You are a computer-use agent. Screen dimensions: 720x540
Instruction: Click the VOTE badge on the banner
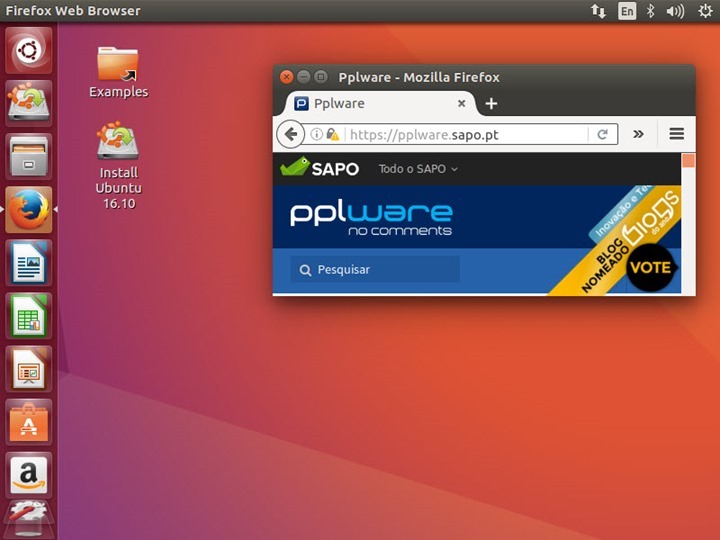[650, 268]
